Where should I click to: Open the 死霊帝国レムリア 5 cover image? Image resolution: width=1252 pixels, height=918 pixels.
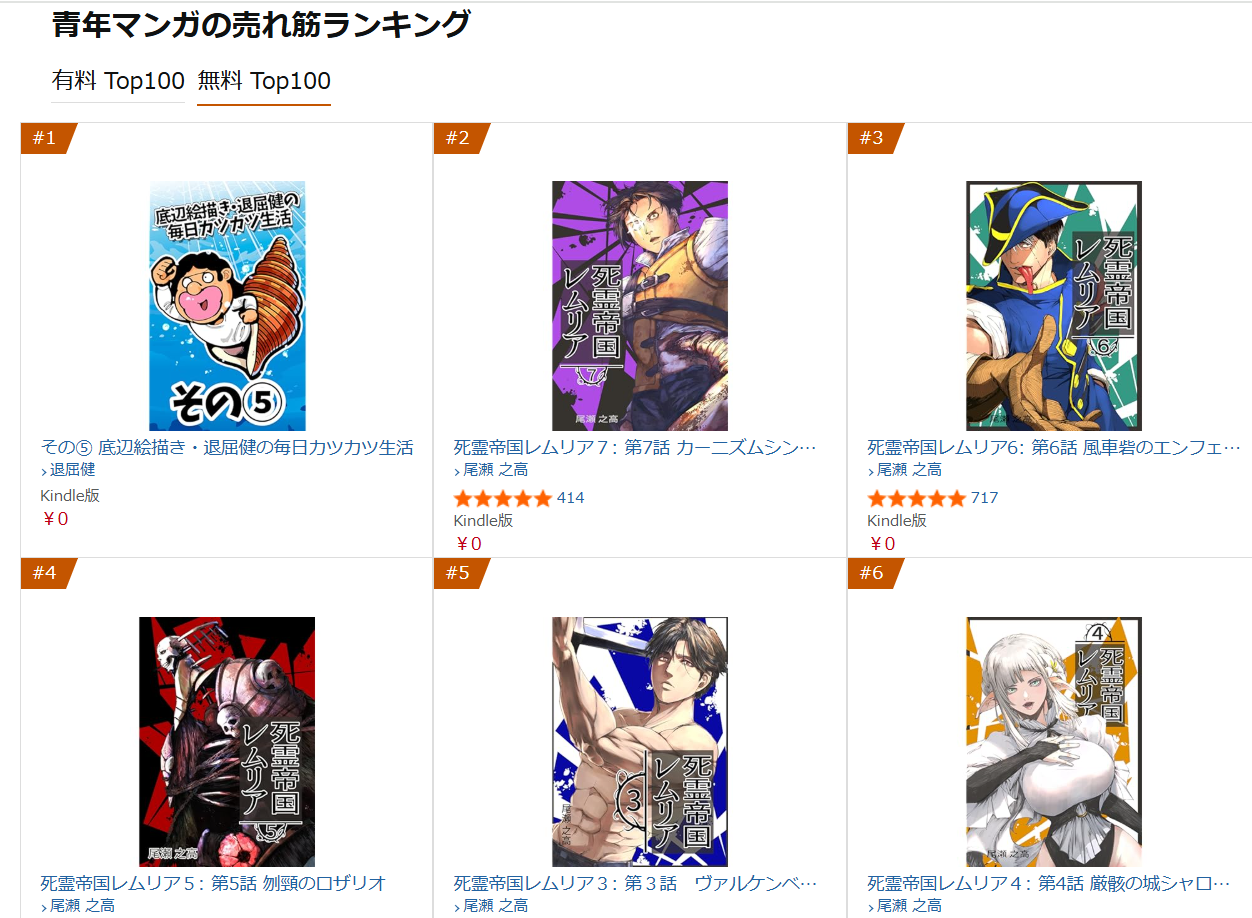[x=227, y=742]
